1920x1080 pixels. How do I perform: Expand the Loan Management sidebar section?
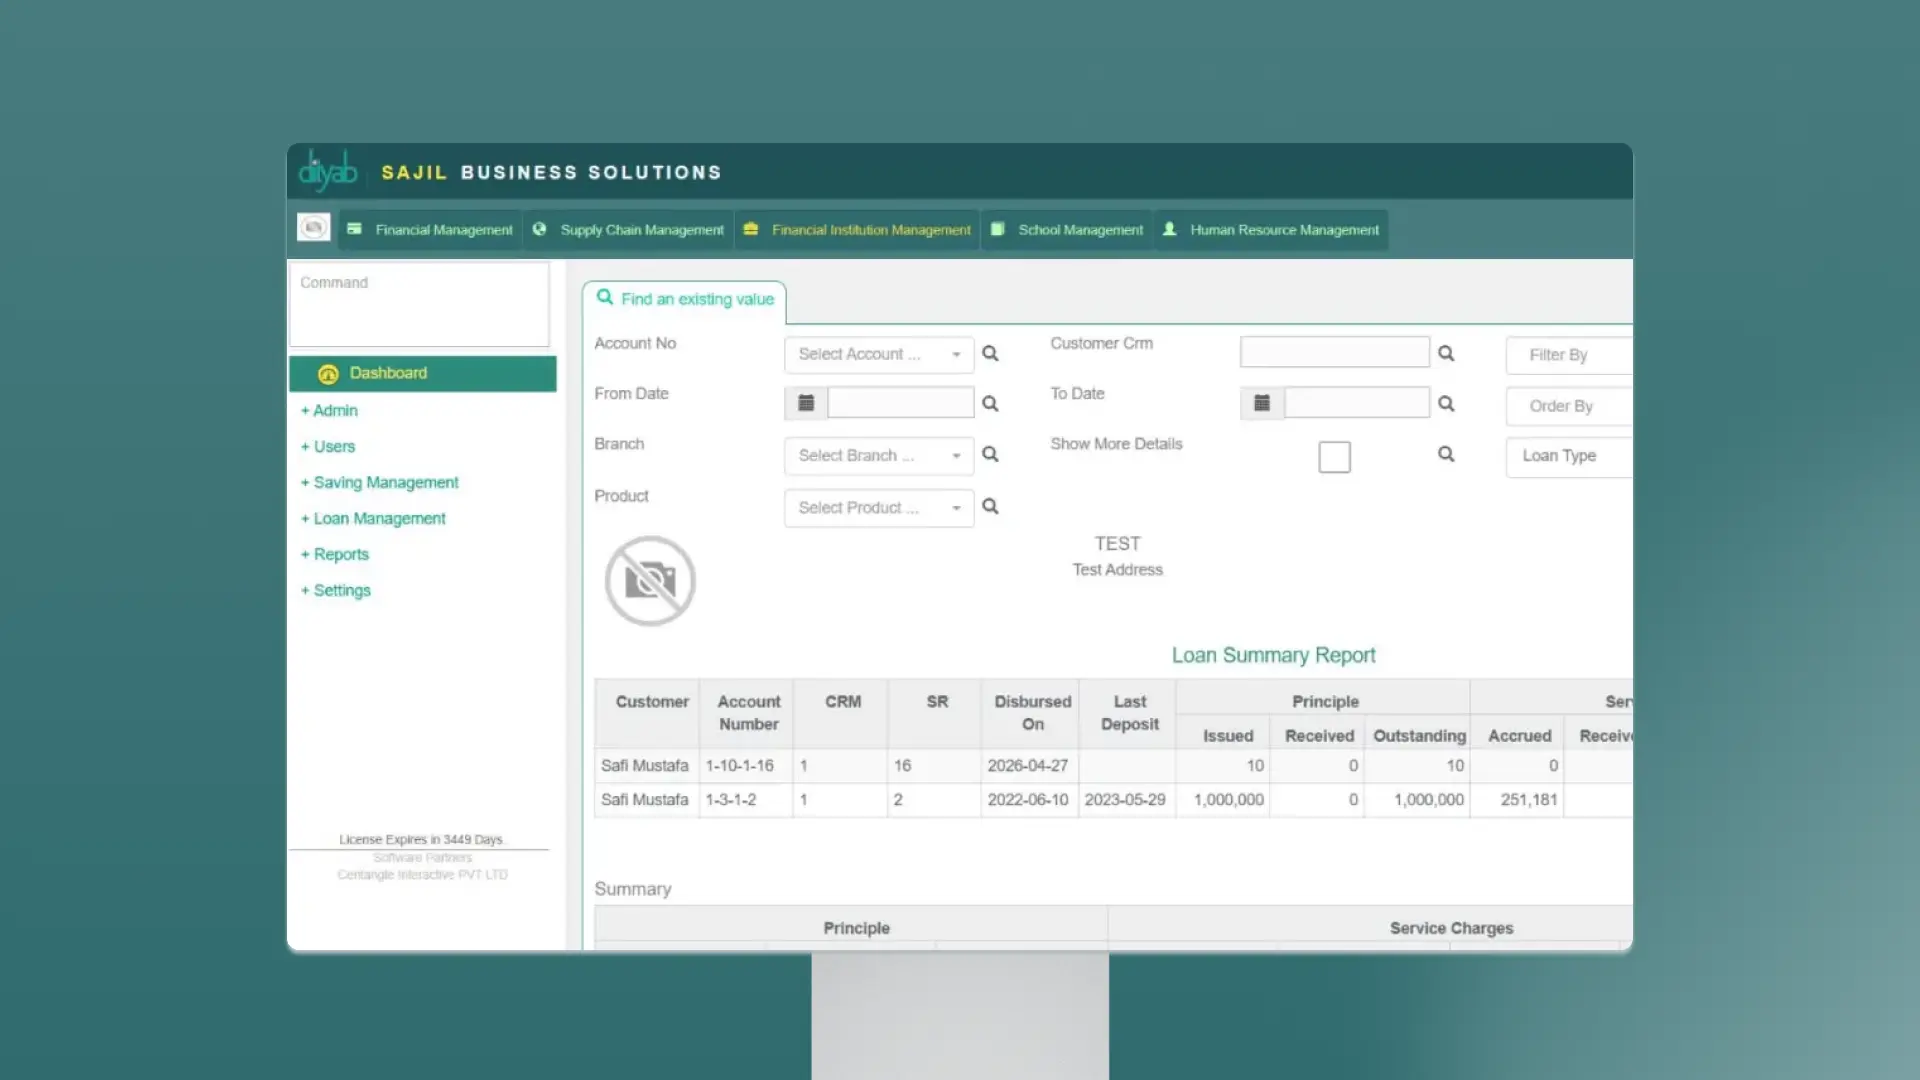click(x=373, y=518)
